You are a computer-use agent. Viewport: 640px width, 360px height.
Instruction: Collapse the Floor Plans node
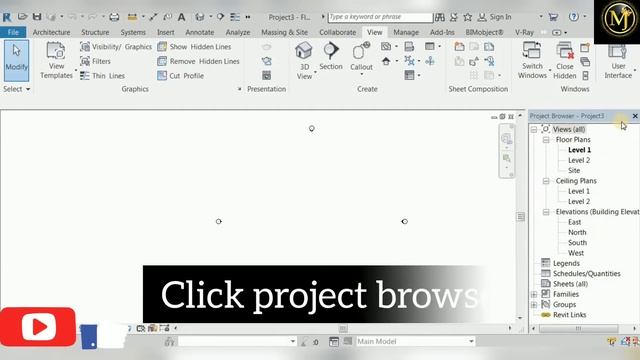click(x=546, y=140)
